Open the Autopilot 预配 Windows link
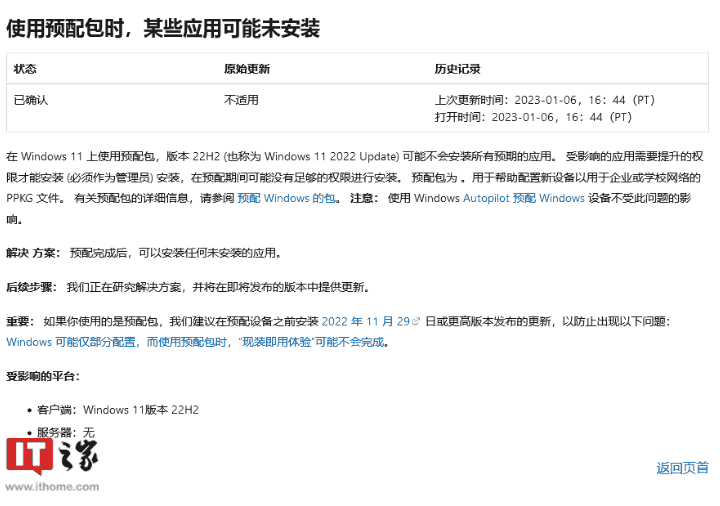This screenshot has width=720, height=506. [523, 199]
